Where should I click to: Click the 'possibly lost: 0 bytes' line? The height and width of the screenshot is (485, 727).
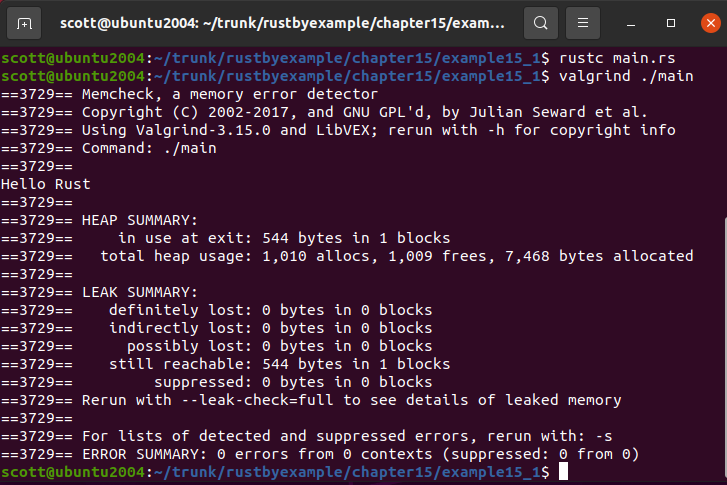pyautogui.click(x=217, y=346)
